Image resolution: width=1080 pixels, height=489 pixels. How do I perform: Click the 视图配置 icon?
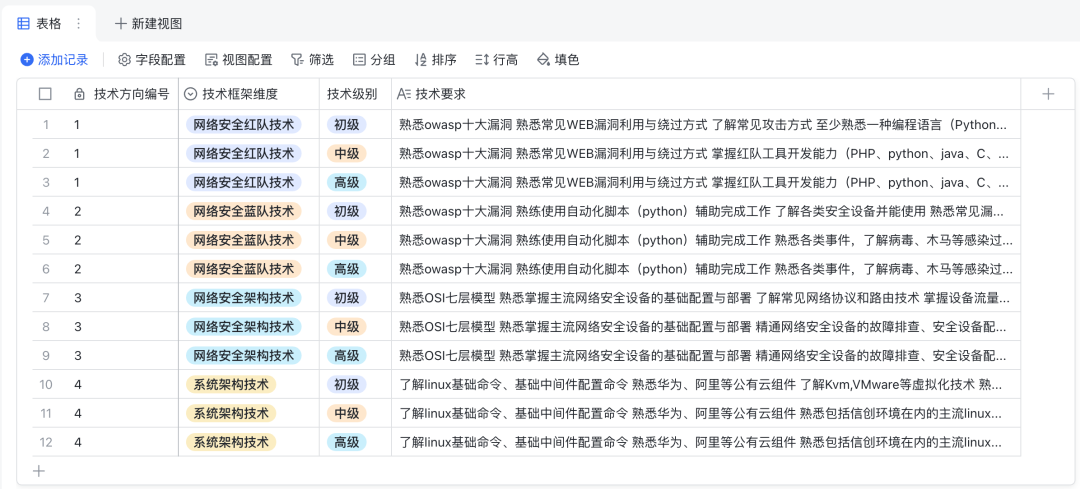[211, 60]
